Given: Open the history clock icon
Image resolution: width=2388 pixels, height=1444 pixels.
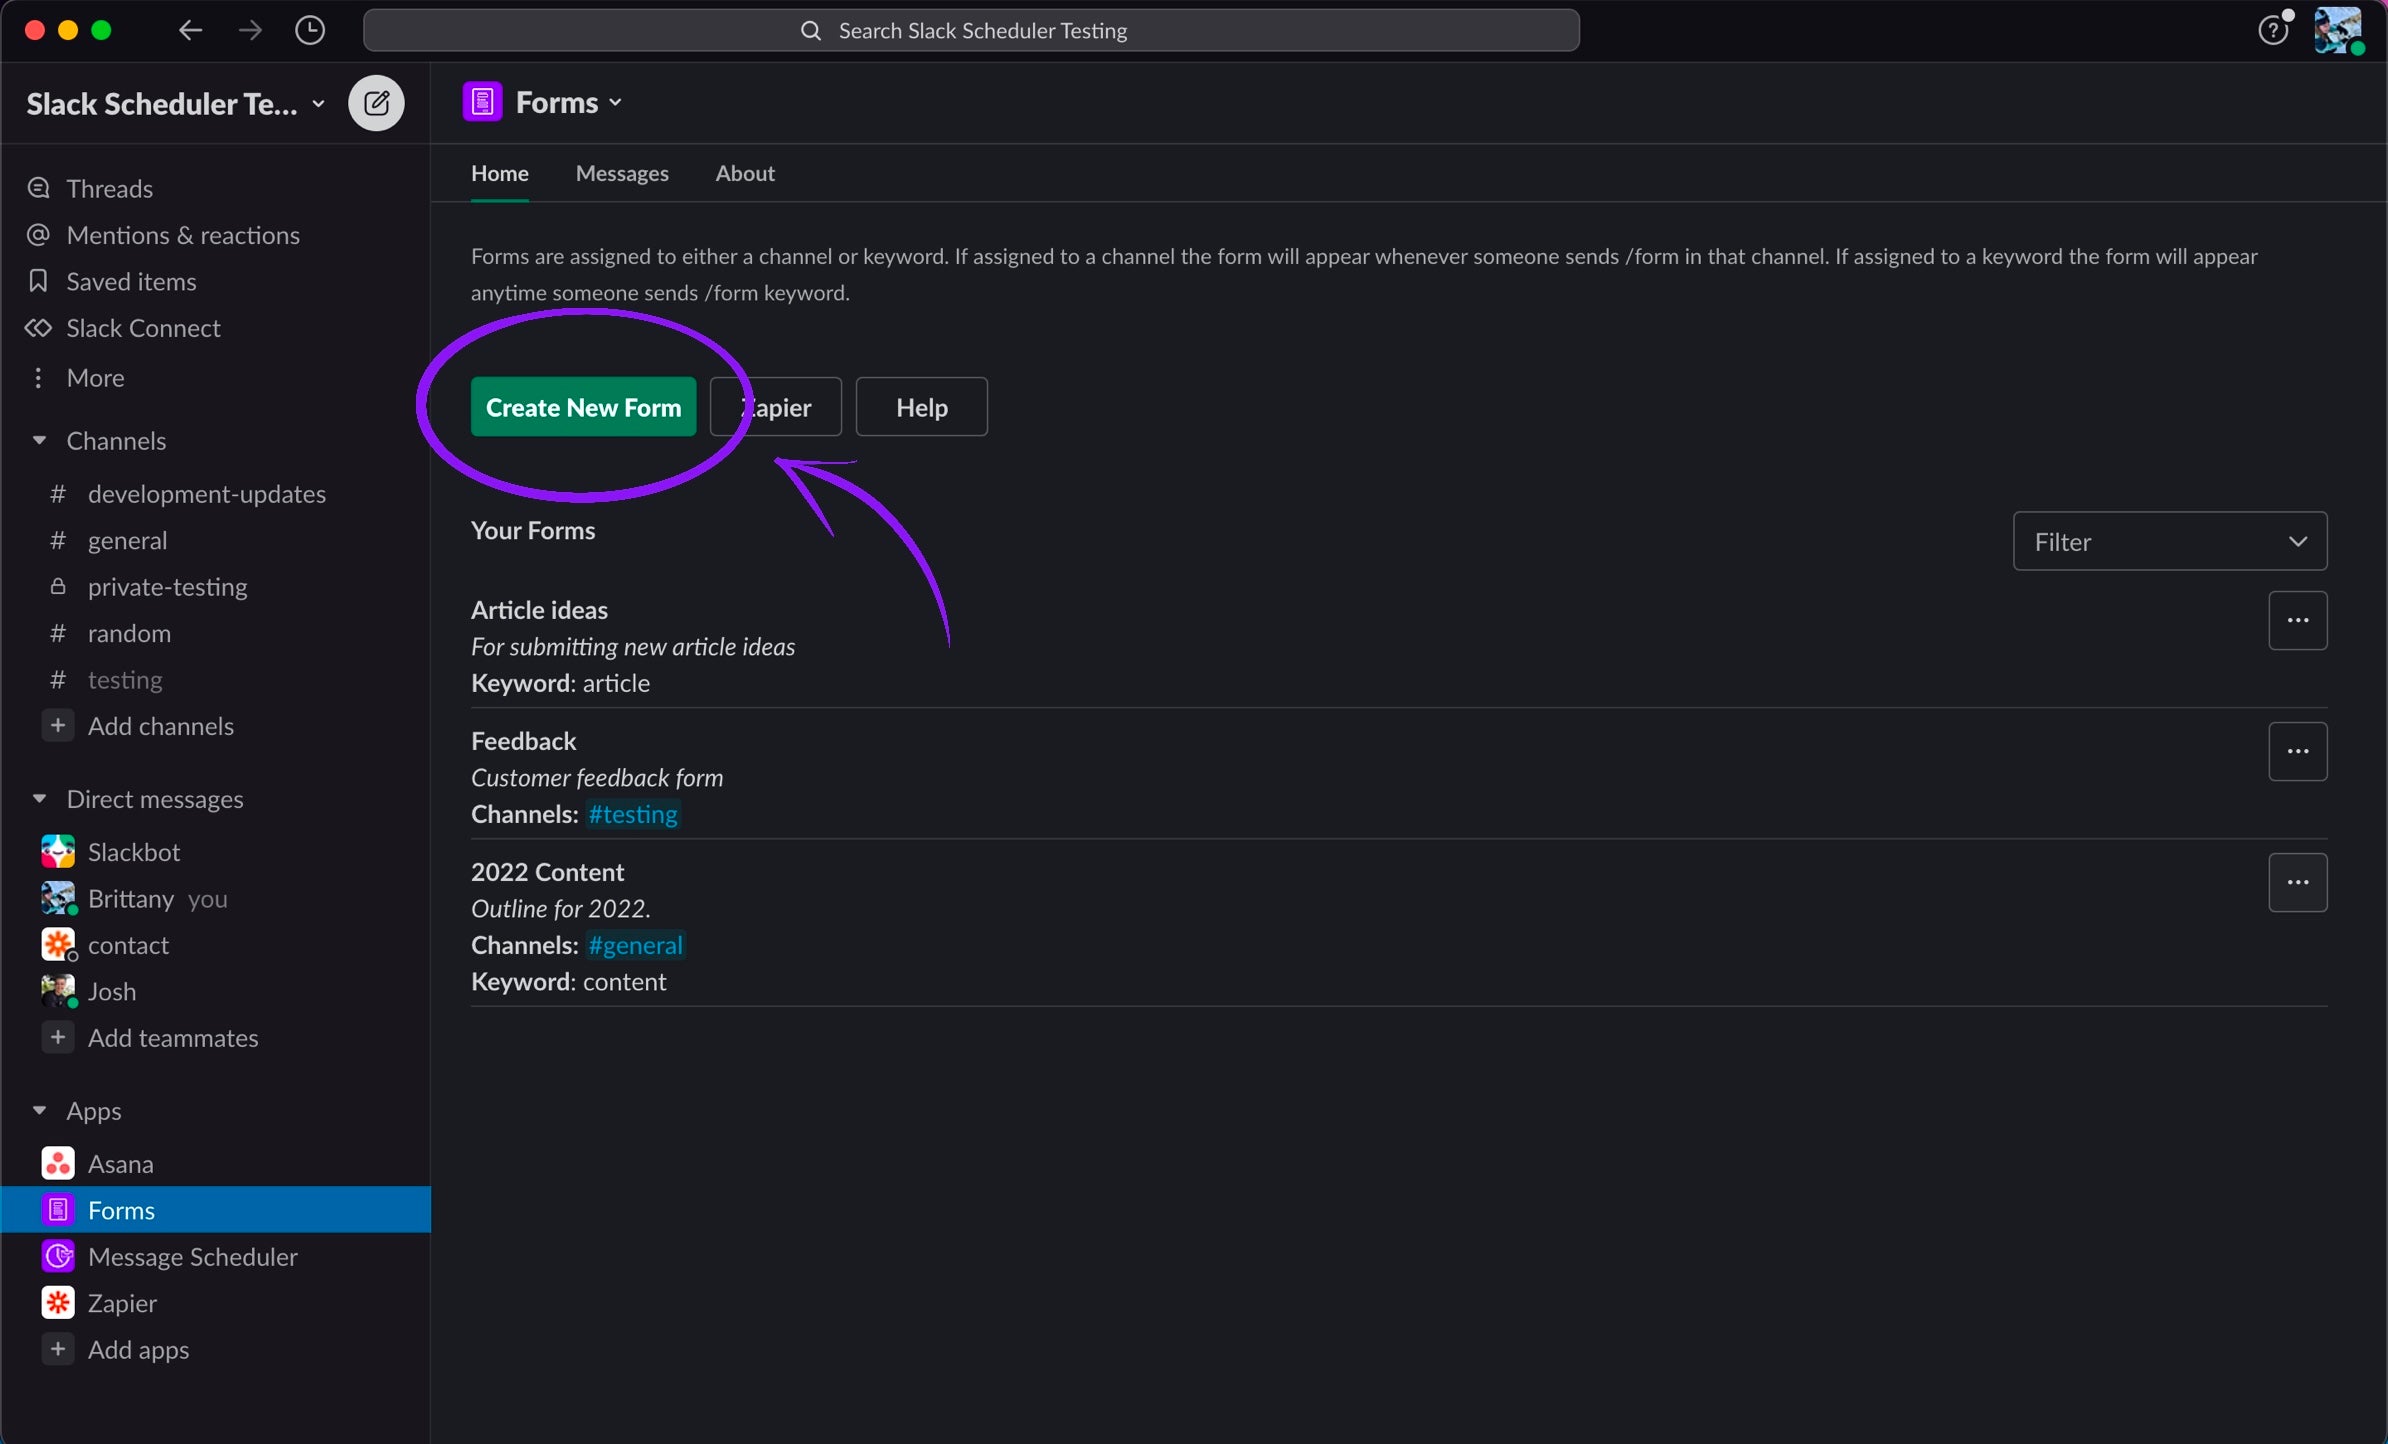Looking at the screenshot, I should pyautogui.click(x=310, y=30).
